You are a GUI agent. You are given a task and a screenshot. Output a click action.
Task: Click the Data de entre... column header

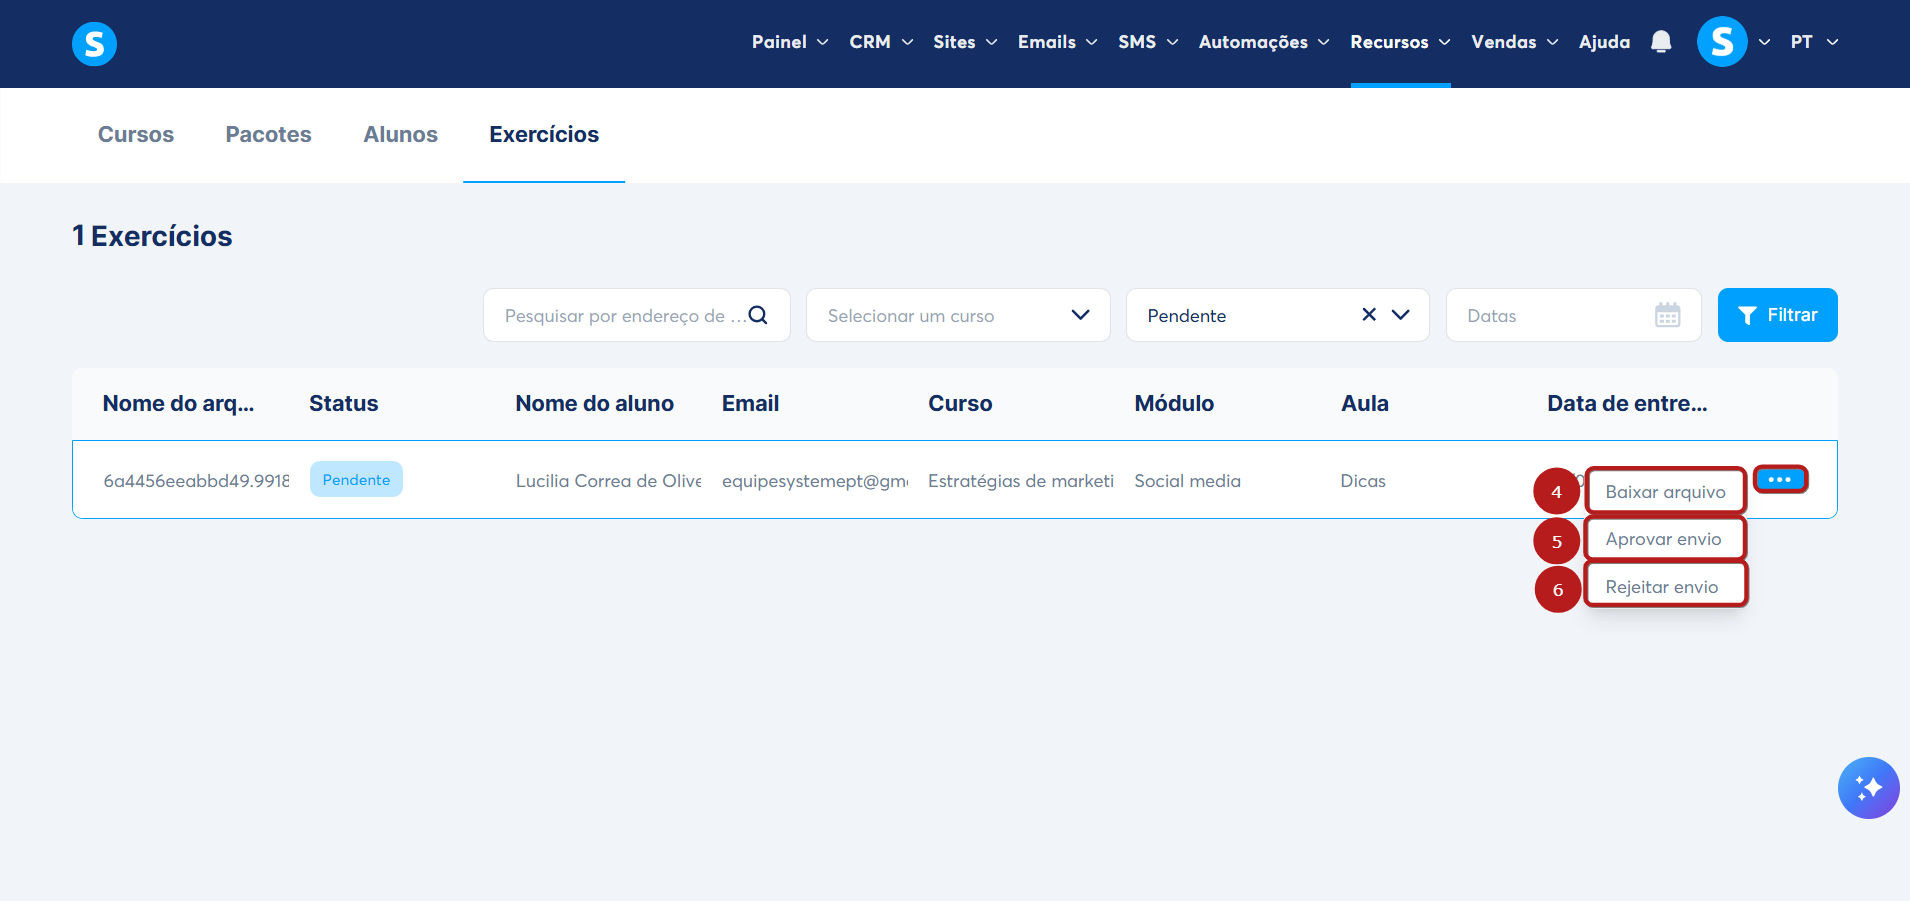click(x=1627, y=403)
